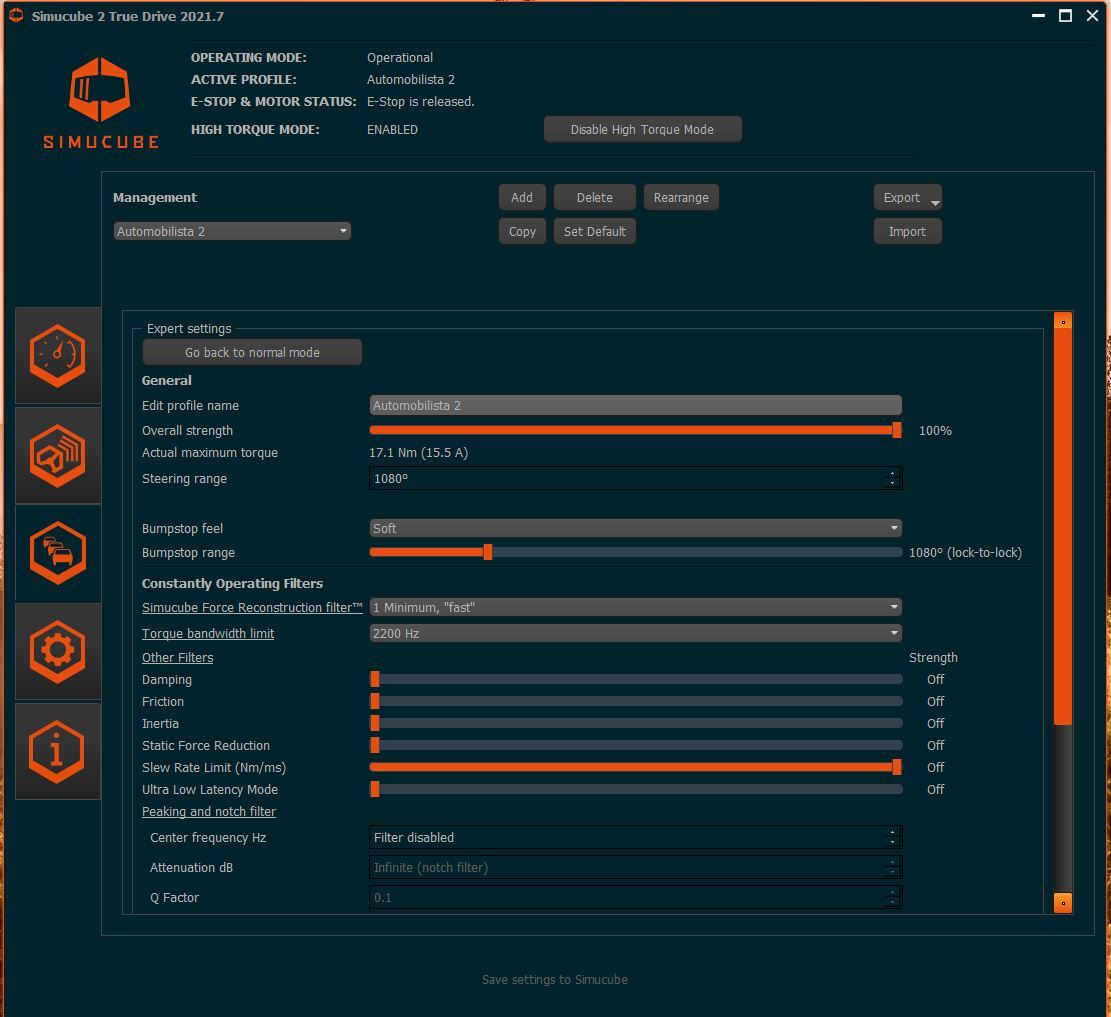Import a profile
The height and width of the screenshot is (1017, 1111).
click(907, 232)
